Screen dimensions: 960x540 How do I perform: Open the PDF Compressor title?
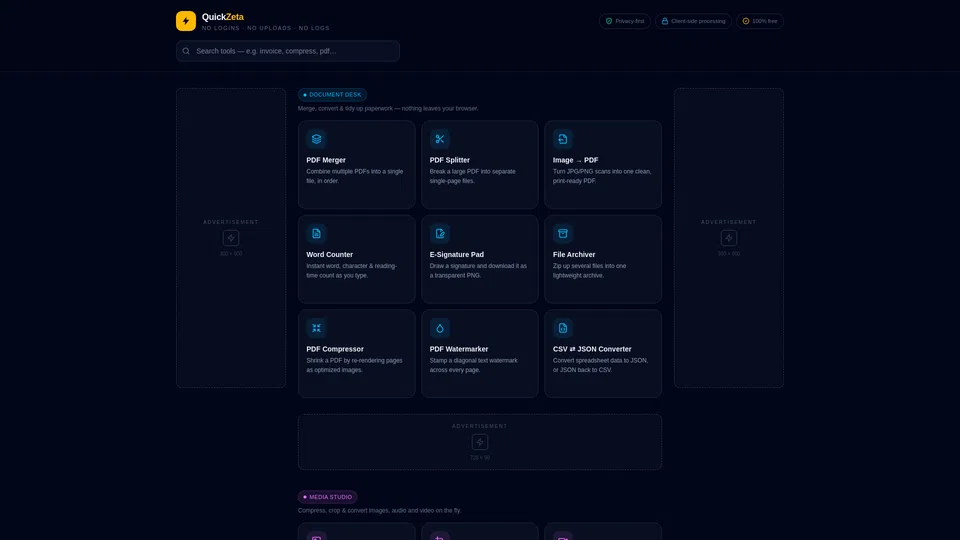coord(335,349)
